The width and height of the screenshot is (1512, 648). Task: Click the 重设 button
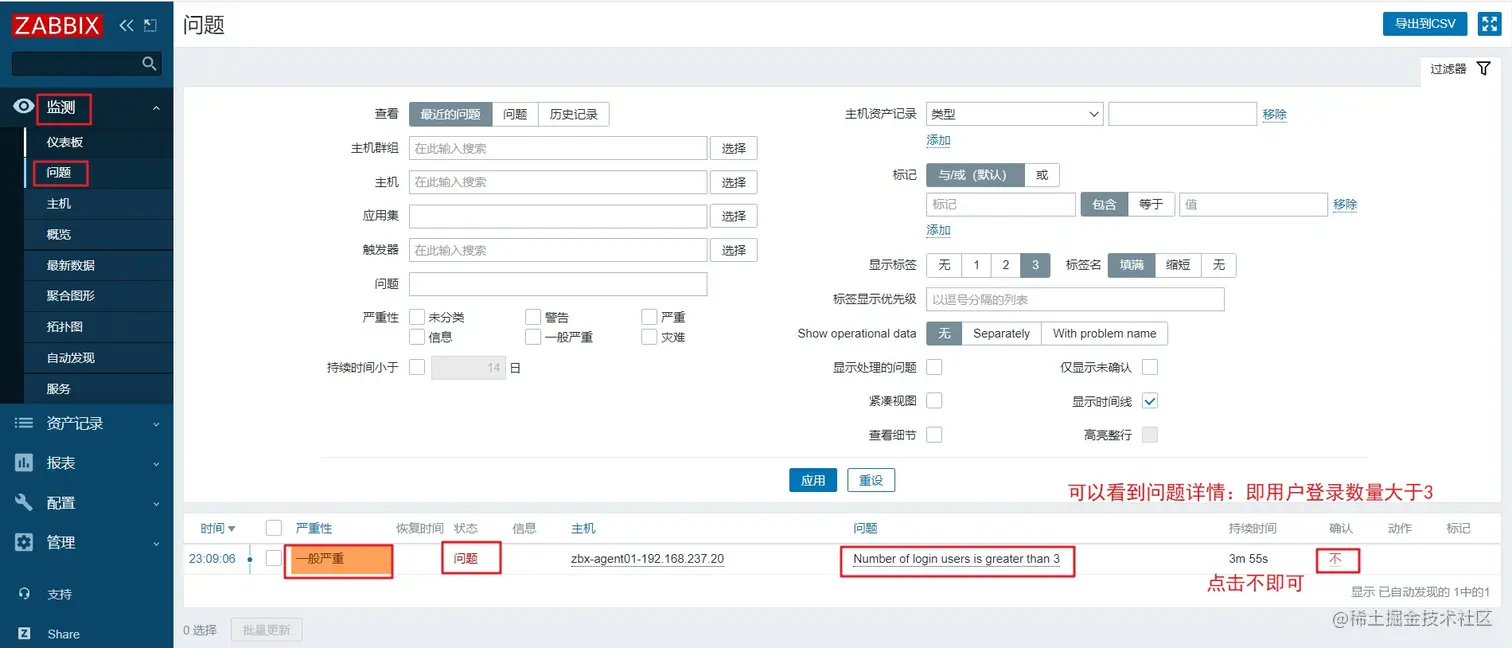click(x=871, y=480)
